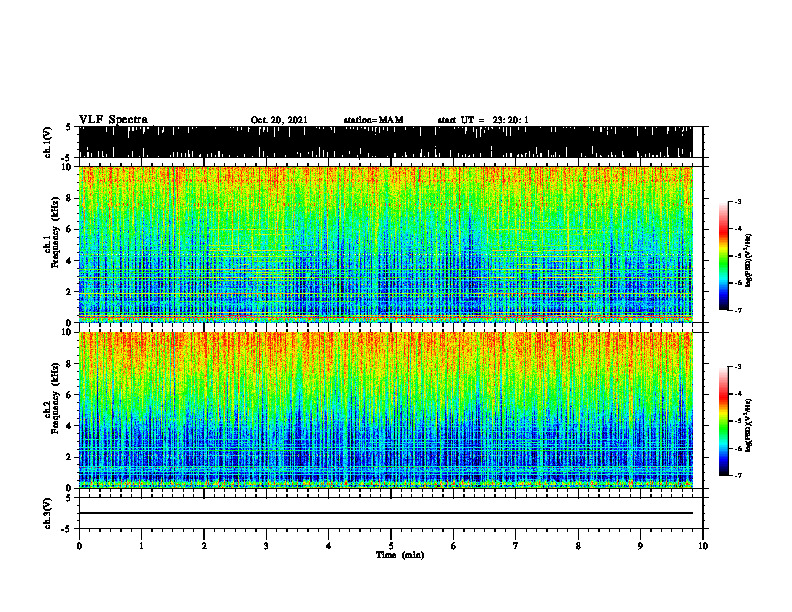Click time axis tick label "10"
This screenshot has width=792, height=612.
pyautogui.click(x=703, y=546)
